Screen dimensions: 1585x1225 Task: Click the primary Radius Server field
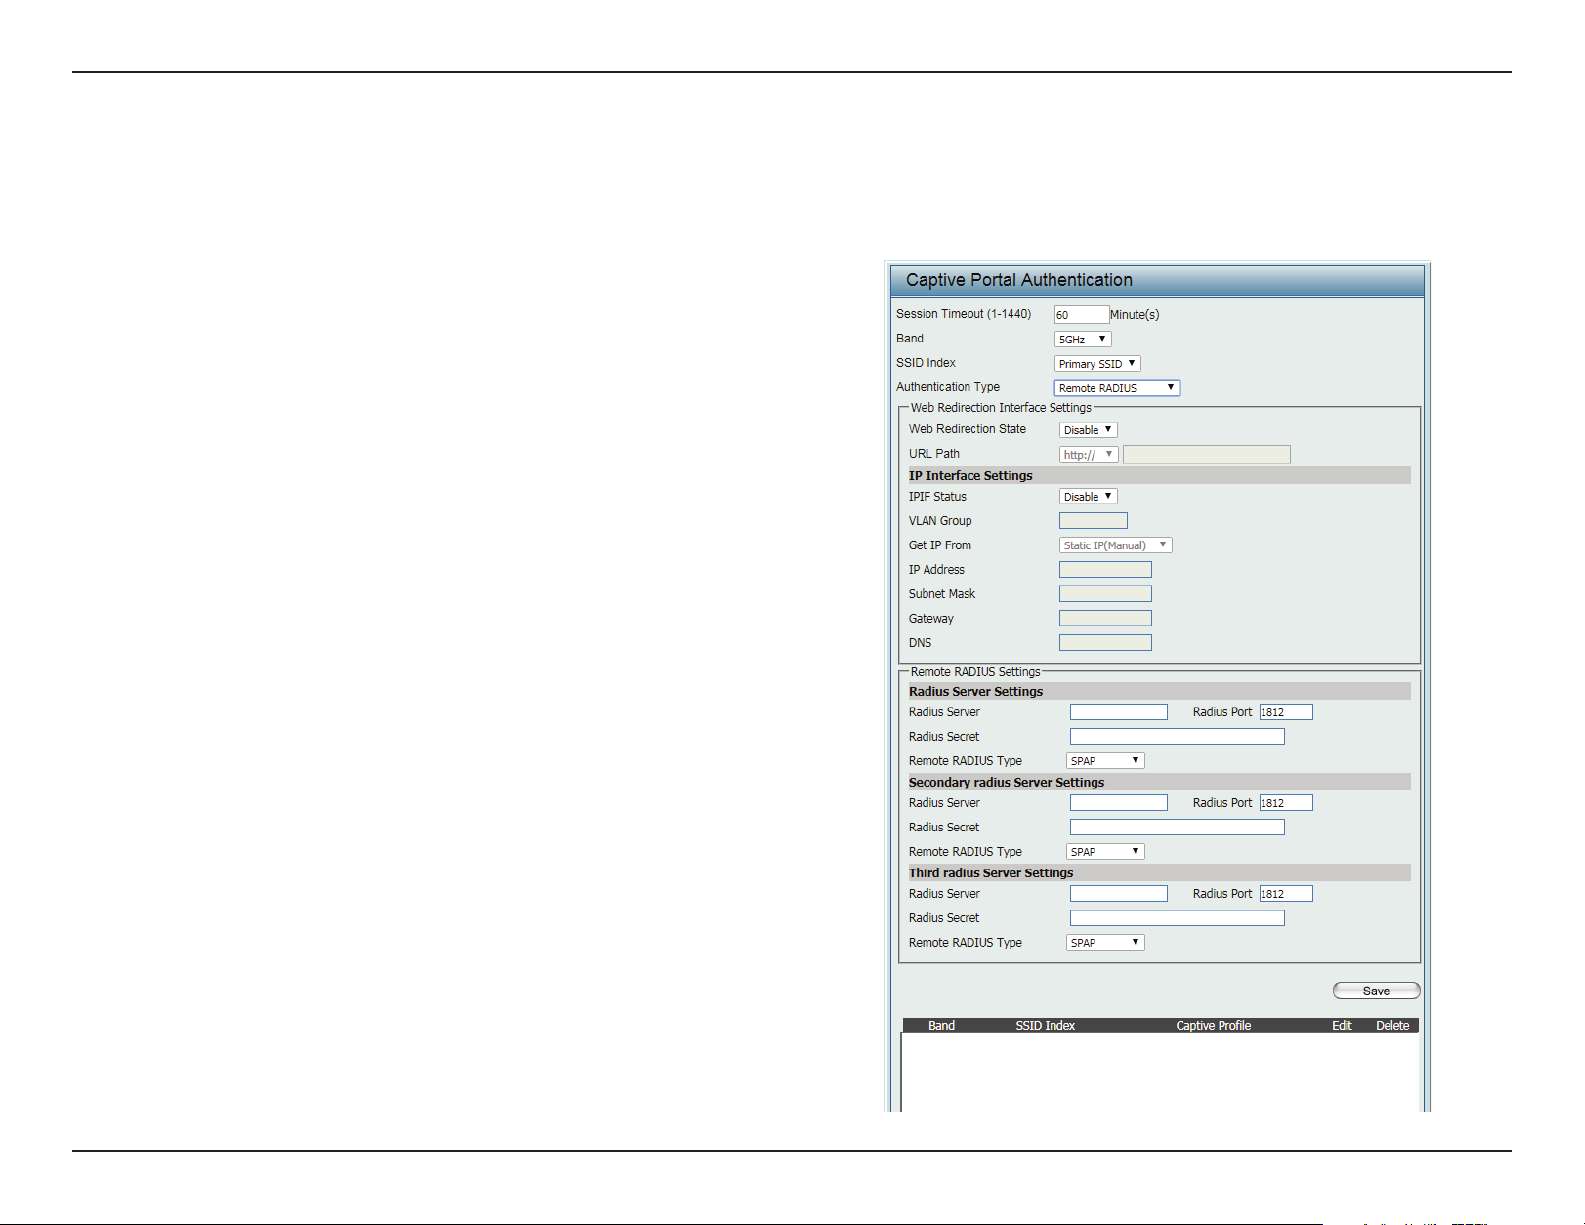click(x=1118, y=712)
